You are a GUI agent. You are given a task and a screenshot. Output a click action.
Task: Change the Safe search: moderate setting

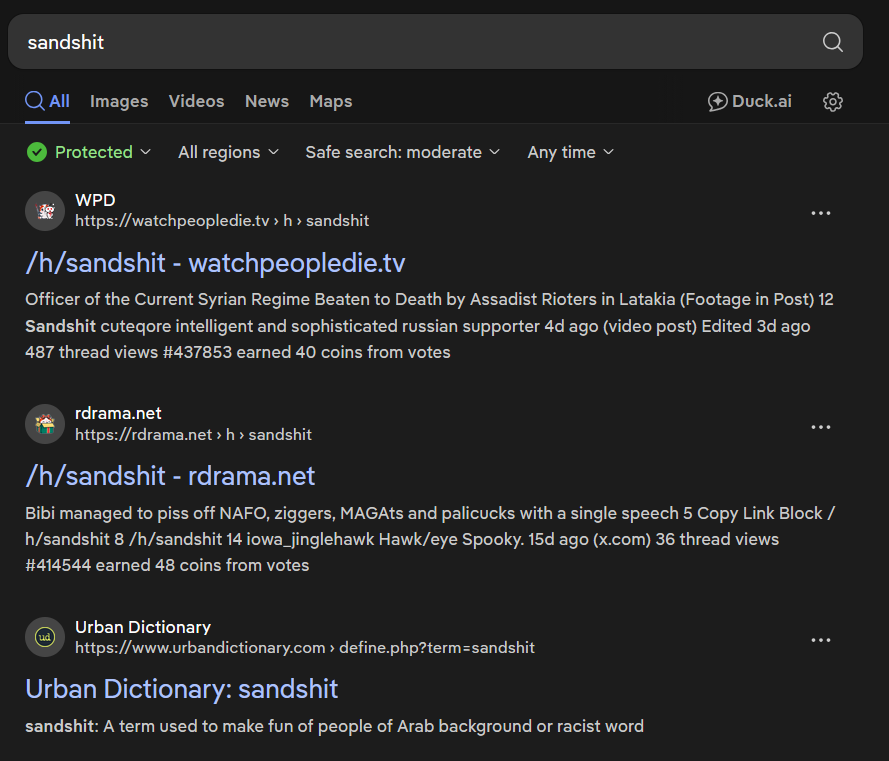[x=402, y=152]
